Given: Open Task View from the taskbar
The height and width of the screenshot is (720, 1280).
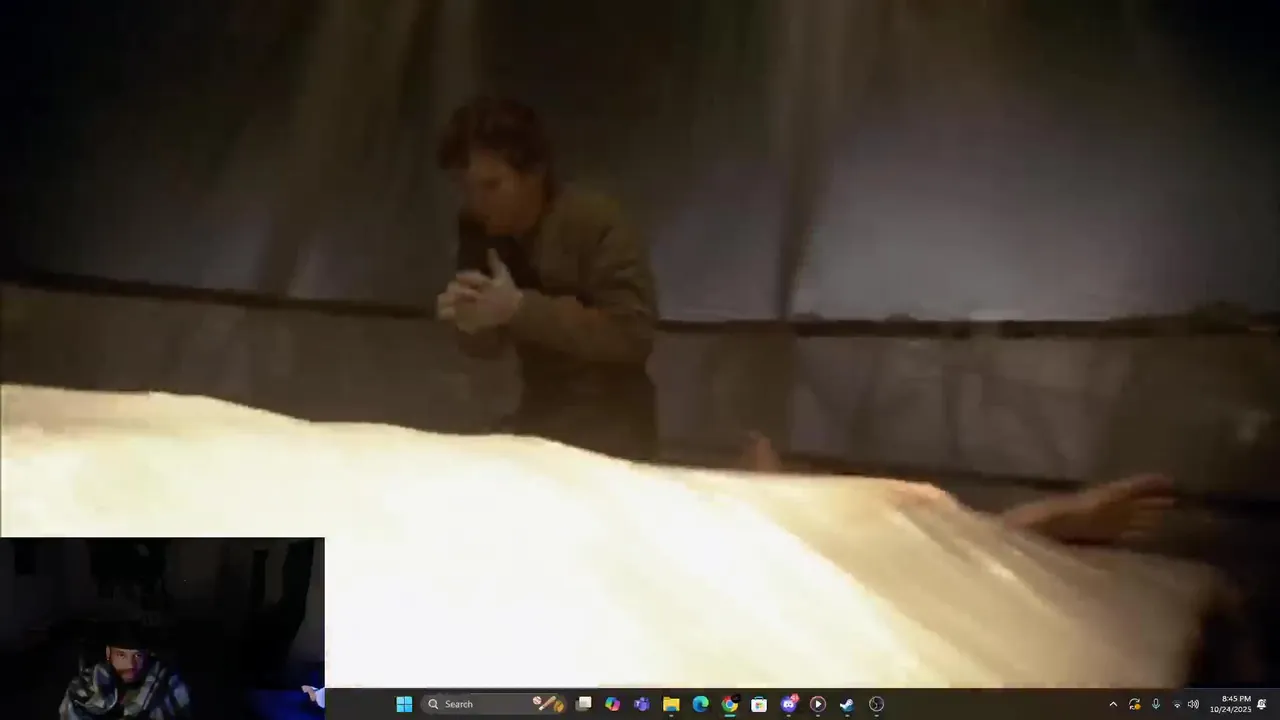Looking at the screenshot, I should (x=584, y=704).
